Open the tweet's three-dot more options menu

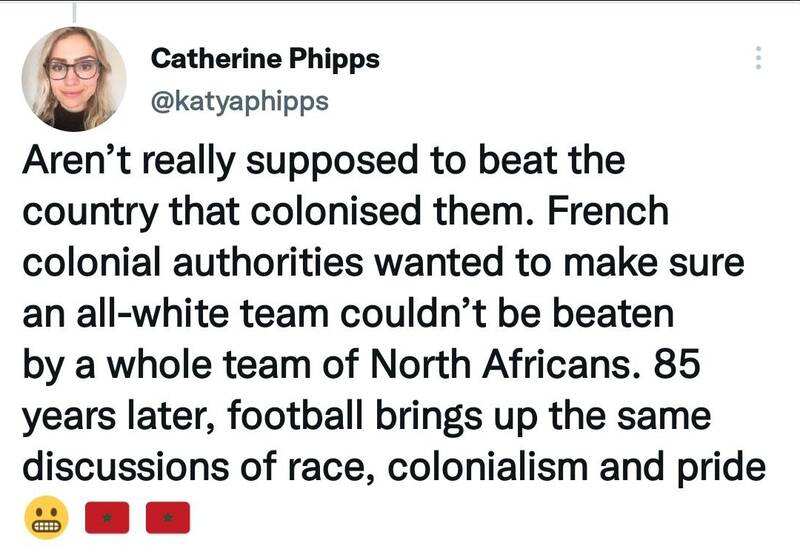(758, 58)
